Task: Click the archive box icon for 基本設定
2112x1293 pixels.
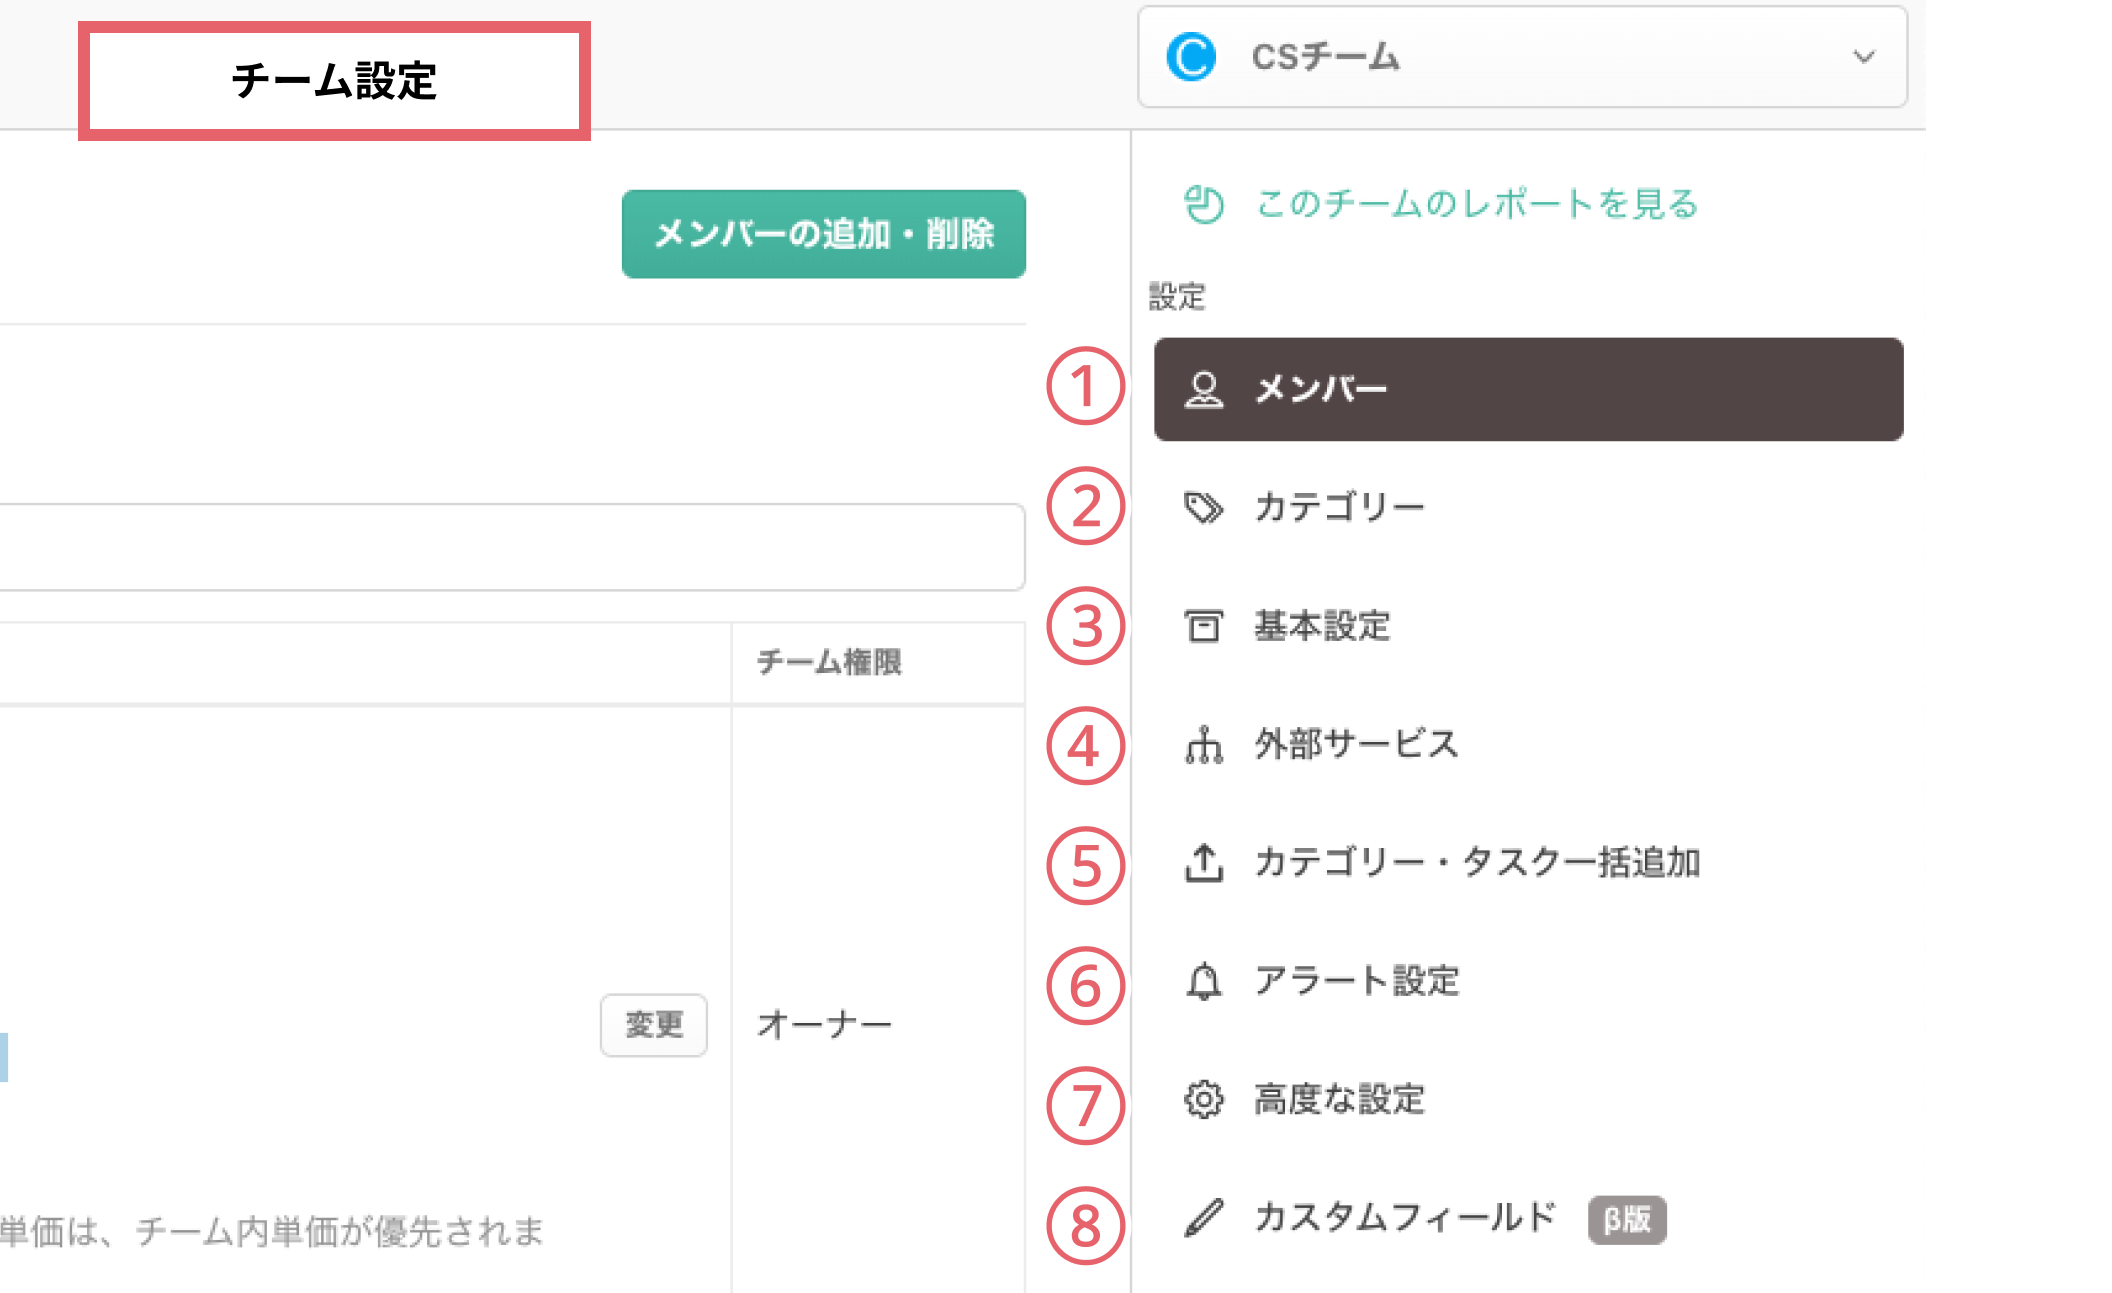Action: [1204, 626]
